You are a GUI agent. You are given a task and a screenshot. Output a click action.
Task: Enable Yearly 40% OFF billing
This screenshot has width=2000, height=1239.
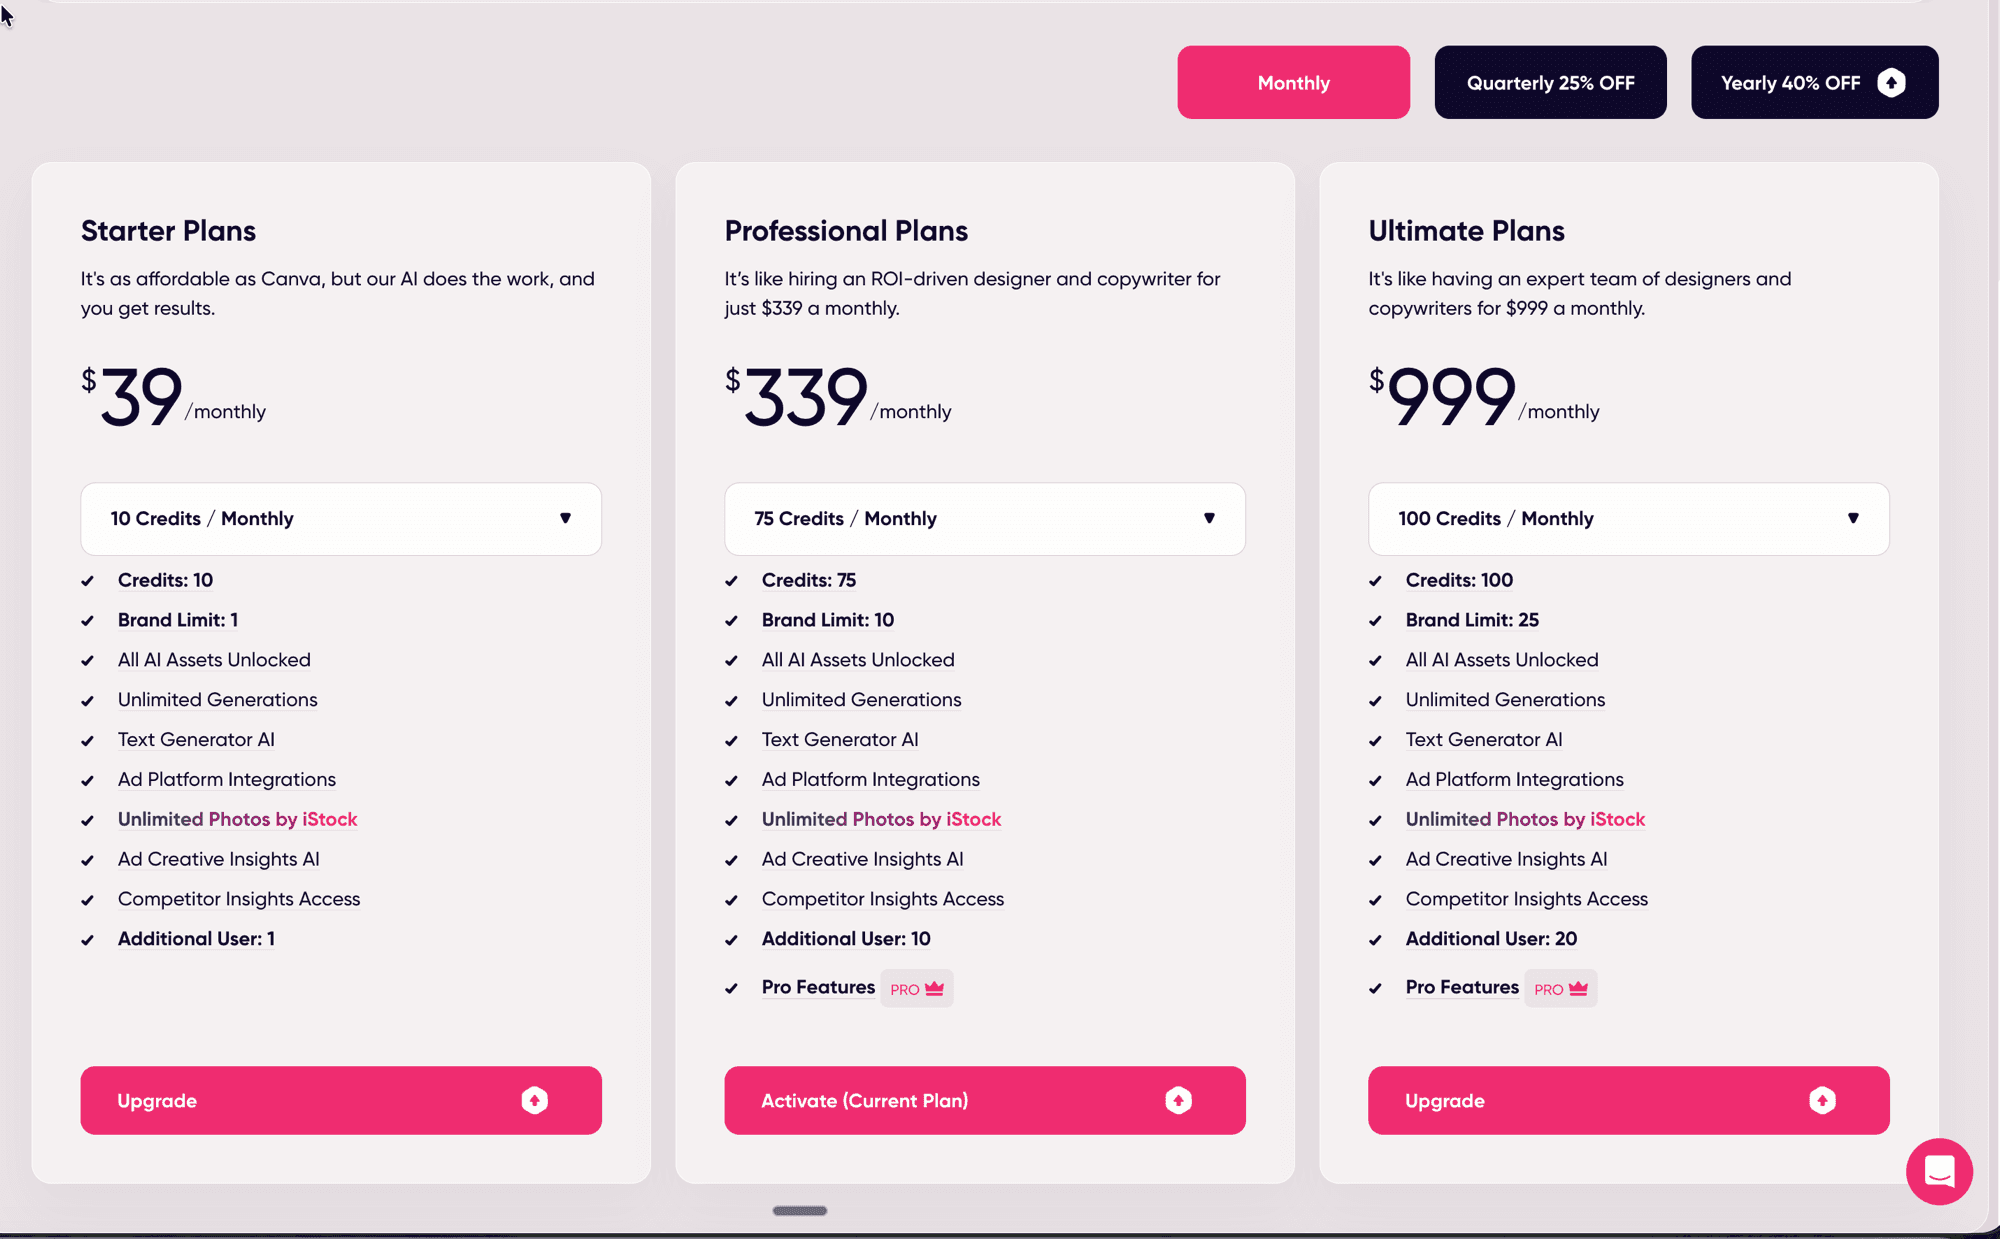point(1814,82)
